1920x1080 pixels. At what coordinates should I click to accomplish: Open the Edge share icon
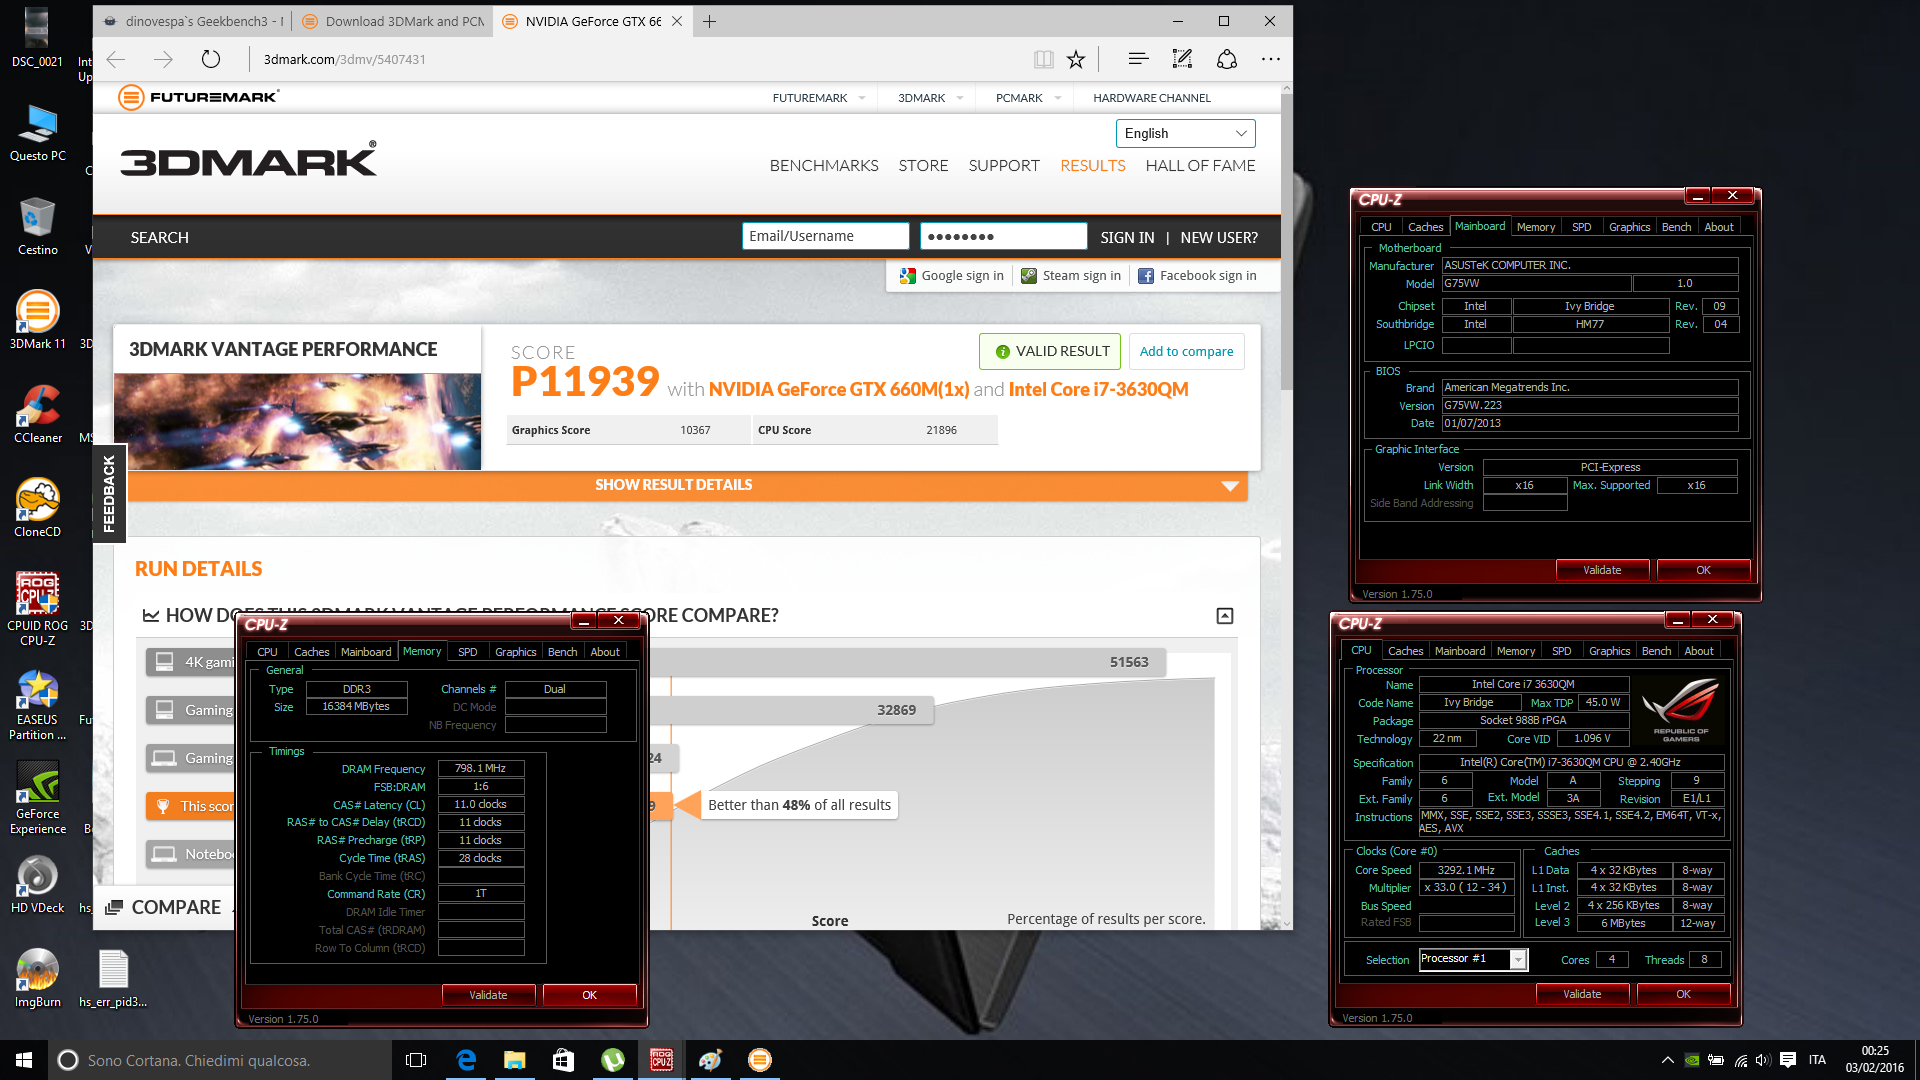tap(1227, 59)
